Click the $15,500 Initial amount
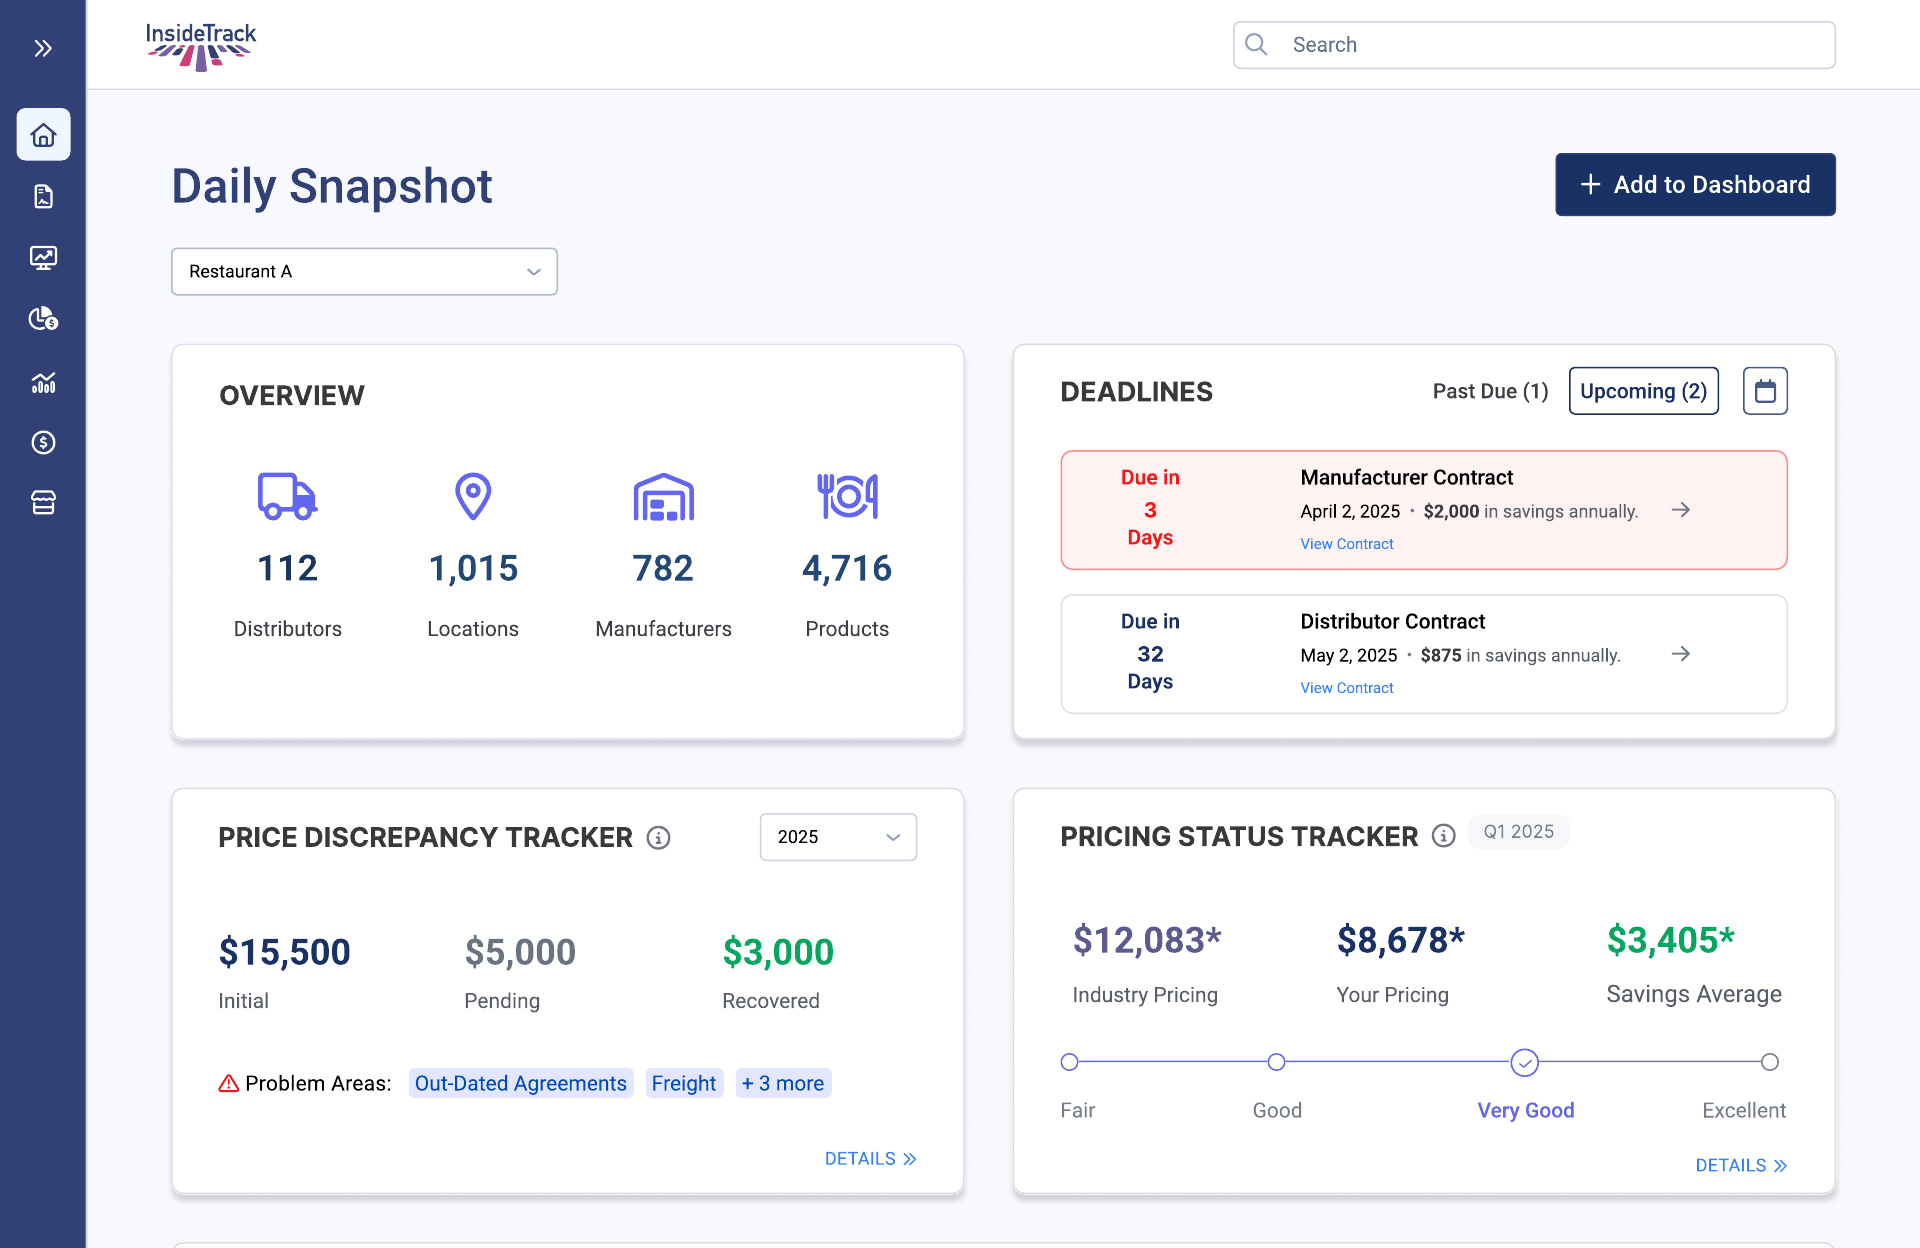 284,952
